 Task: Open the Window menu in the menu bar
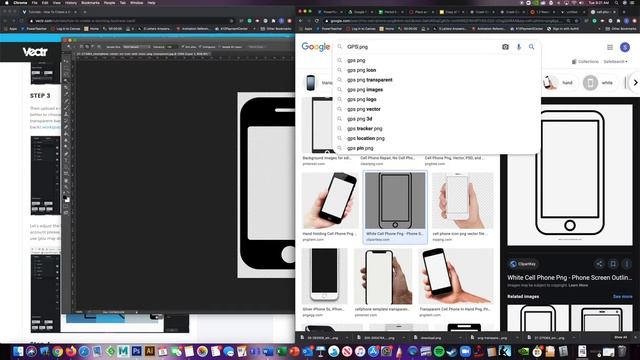point(136,3)
